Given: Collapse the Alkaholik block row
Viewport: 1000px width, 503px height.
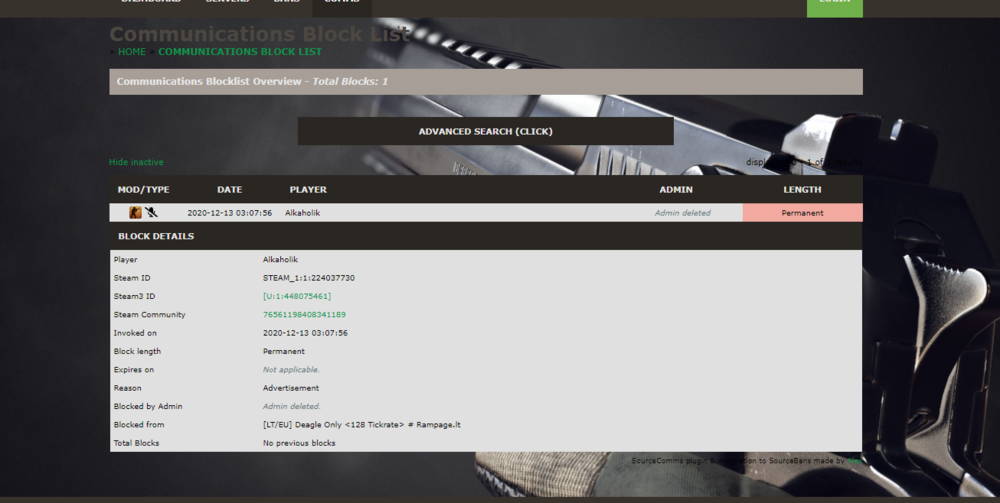Looking at the screenshot, I should point(302,213).
